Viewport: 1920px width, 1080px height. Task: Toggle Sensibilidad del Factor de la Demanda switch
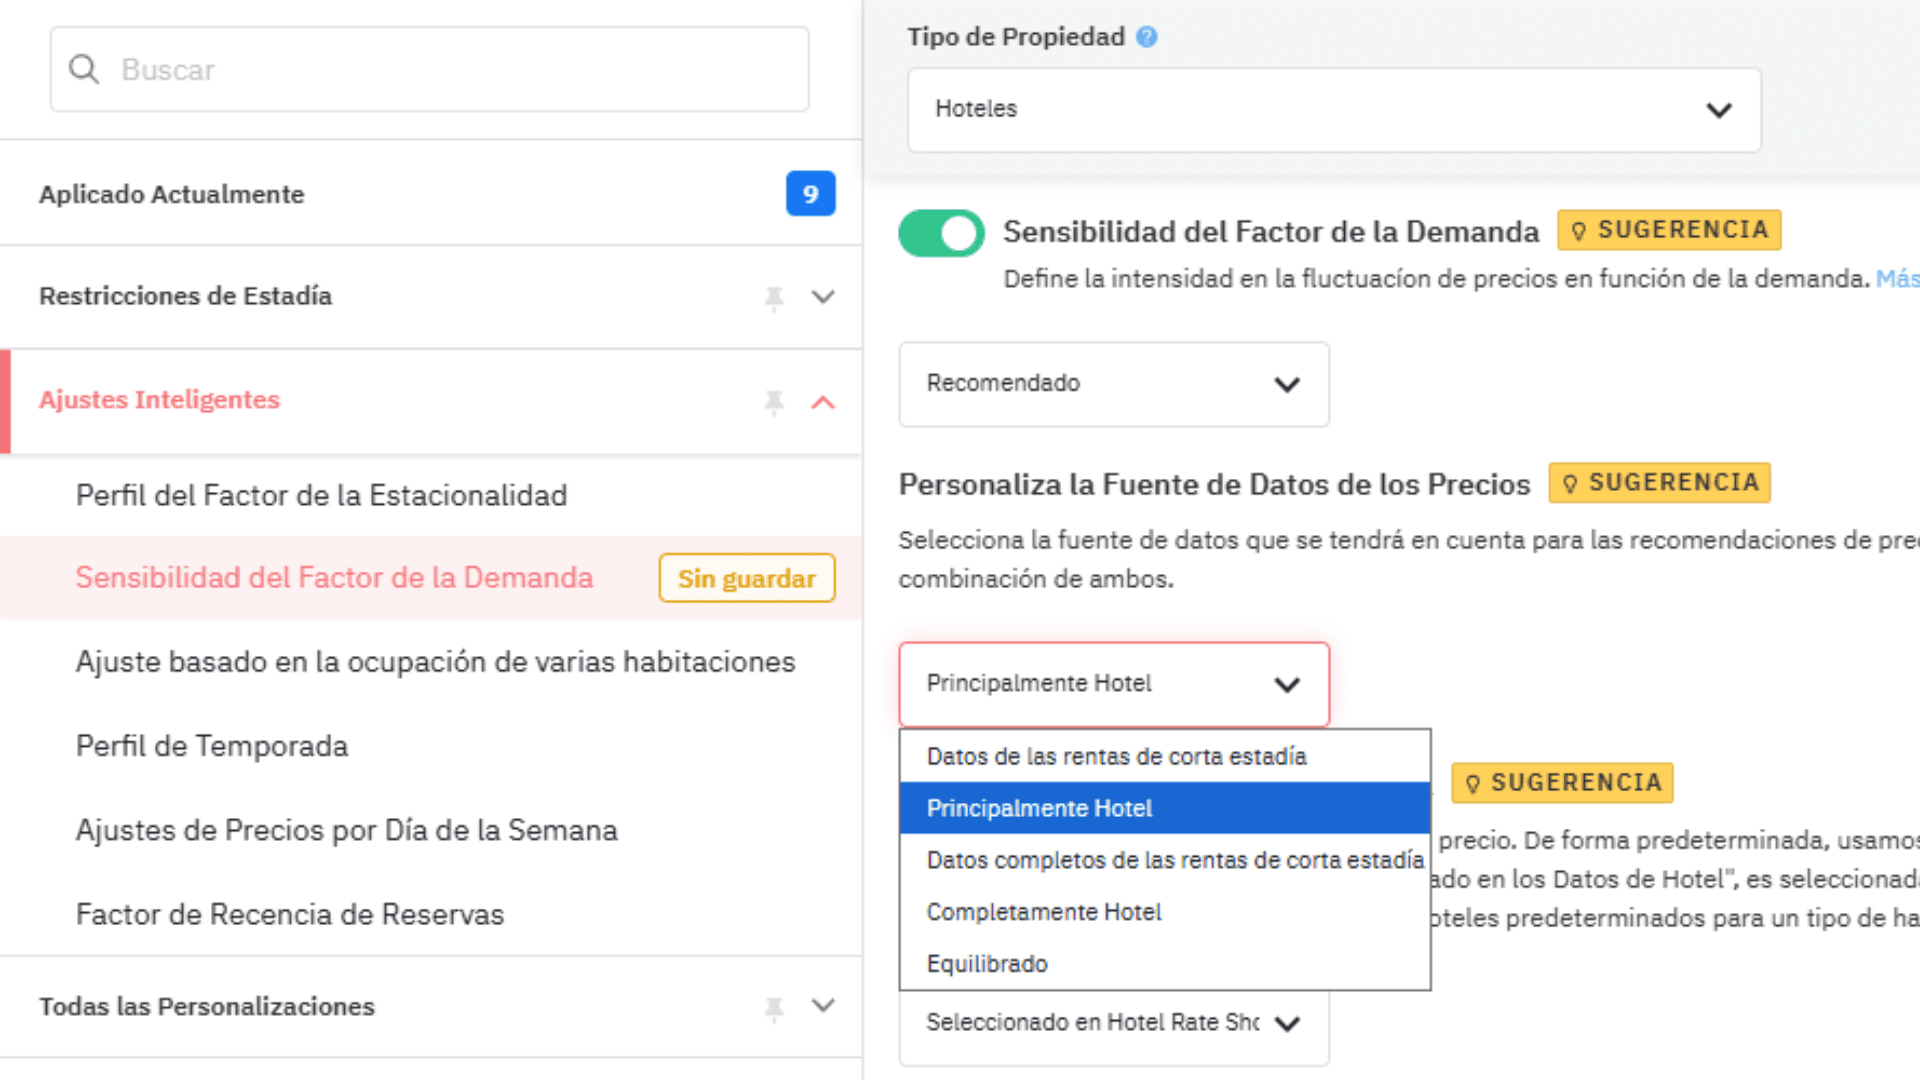[941, 233]
